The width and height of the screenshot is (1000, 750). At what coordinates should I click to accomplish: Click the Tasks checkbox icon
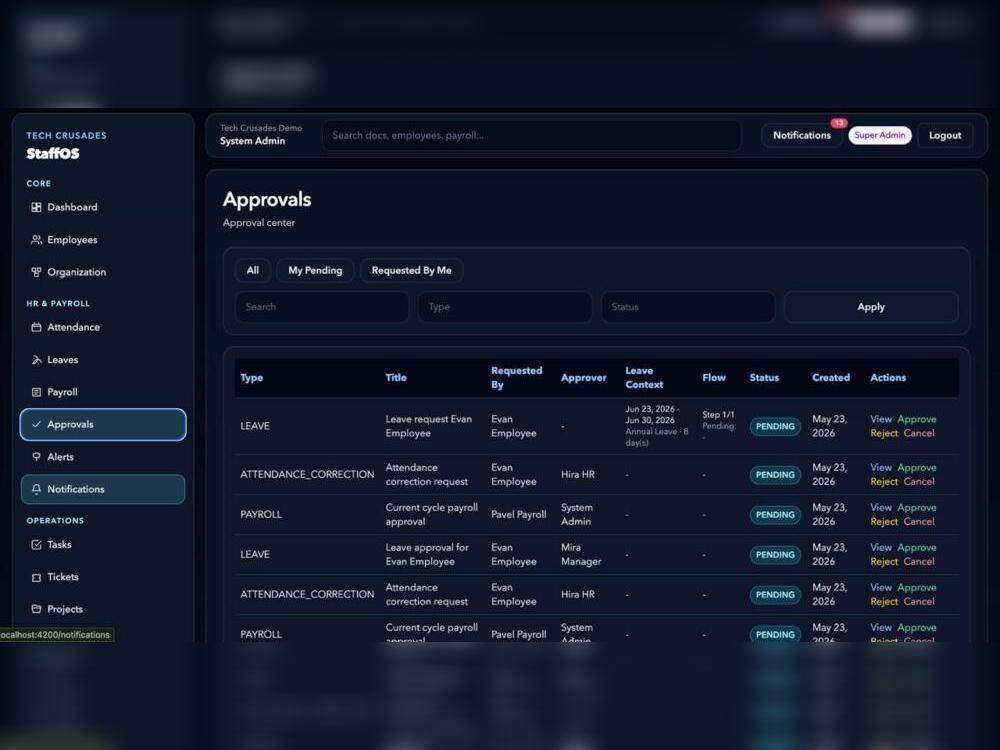pos(36,545)
